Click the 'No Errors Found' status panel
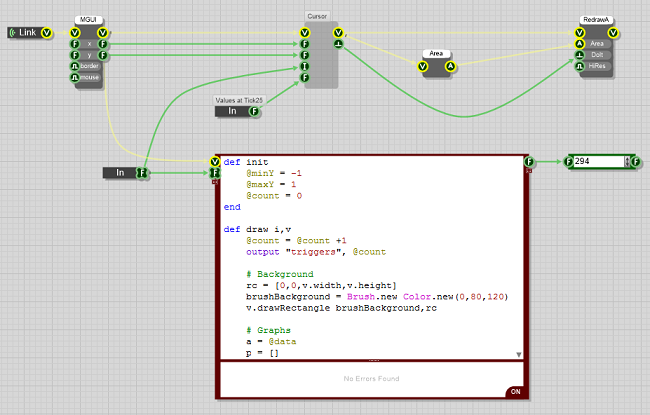The height and width of the screenshot is (415, 650). 372,379
